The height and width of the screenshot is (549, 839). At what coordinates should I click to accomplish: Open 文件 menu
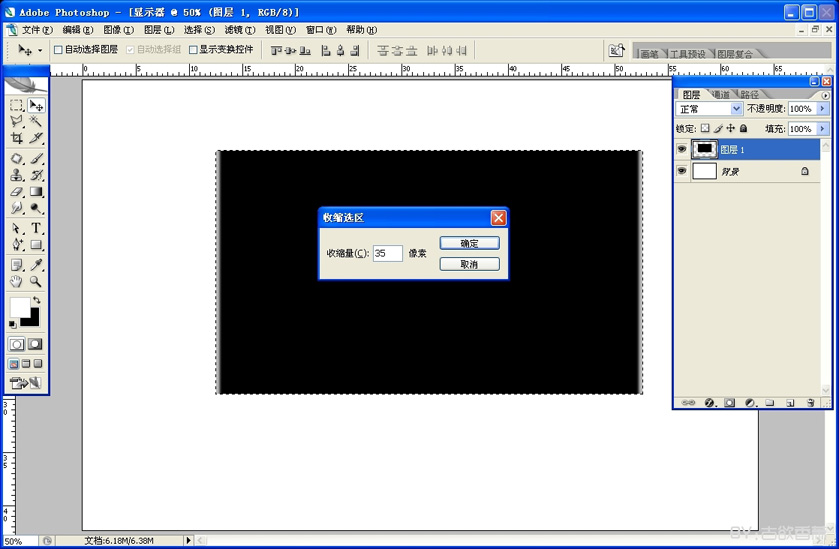pyautogui.click(x=37, y=30)
